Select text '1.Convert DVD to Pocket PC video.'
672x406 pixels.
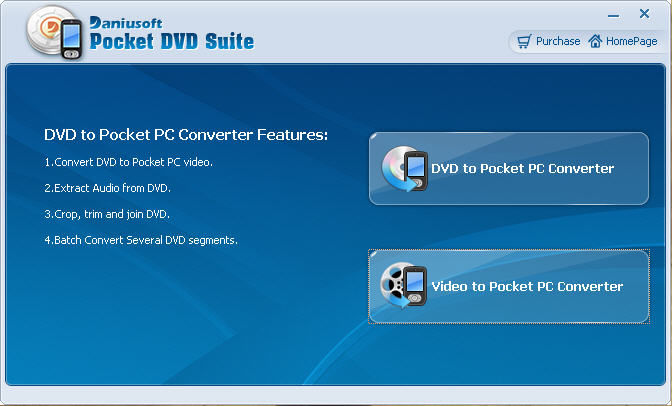pyautogui.click(x=129, y=162)
